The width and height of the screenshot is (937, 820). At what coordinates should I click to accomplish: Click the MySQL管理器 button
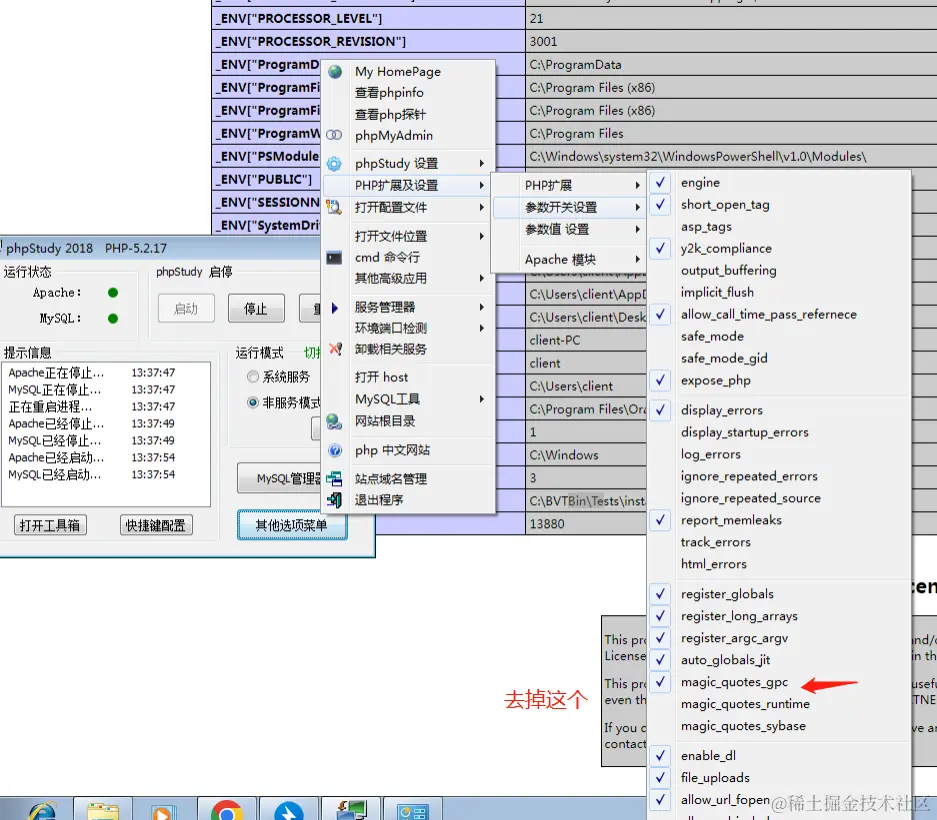tap(279, 478)
